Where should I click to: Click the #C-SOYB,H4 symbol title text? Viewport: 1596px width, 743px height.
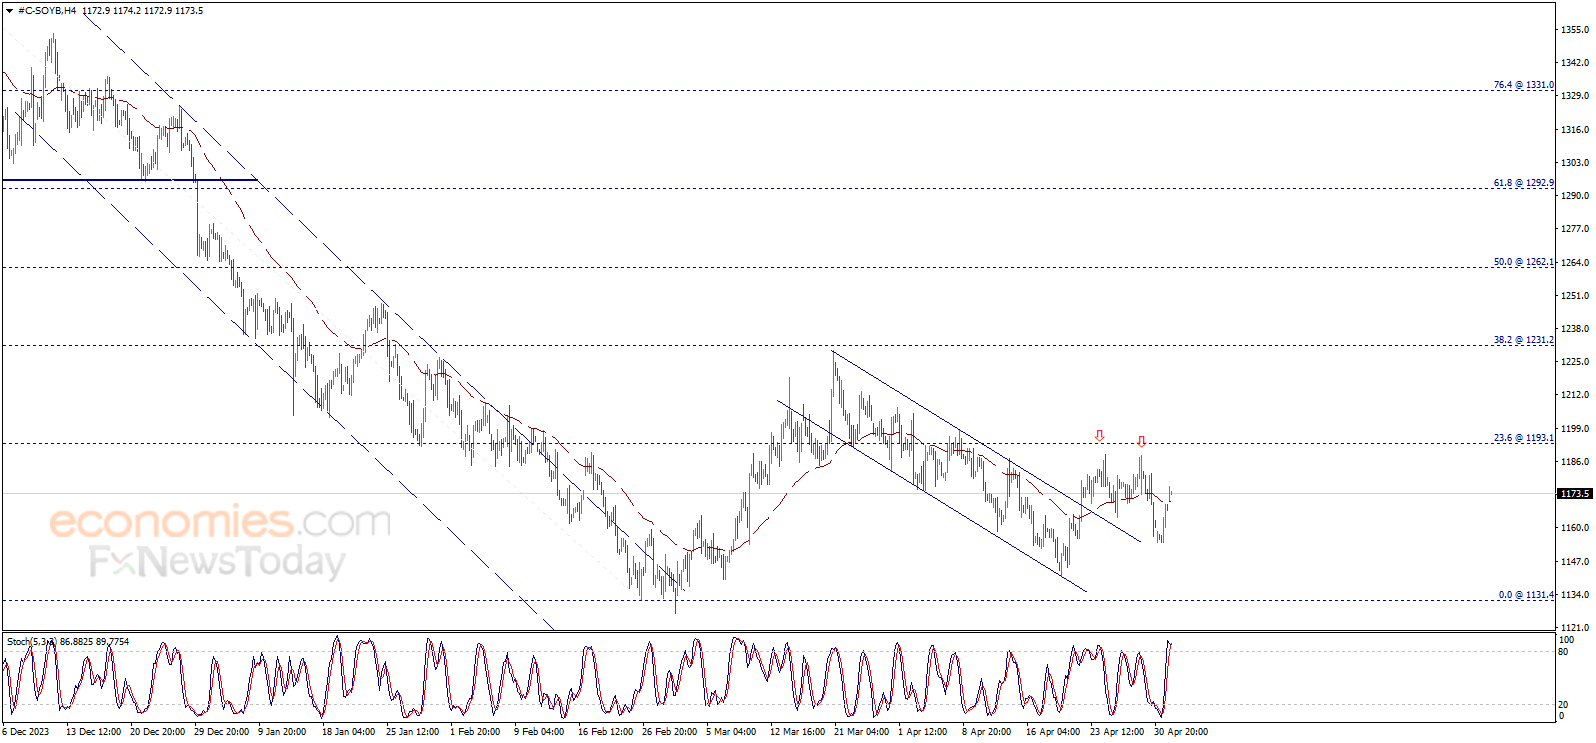[47, 11]
